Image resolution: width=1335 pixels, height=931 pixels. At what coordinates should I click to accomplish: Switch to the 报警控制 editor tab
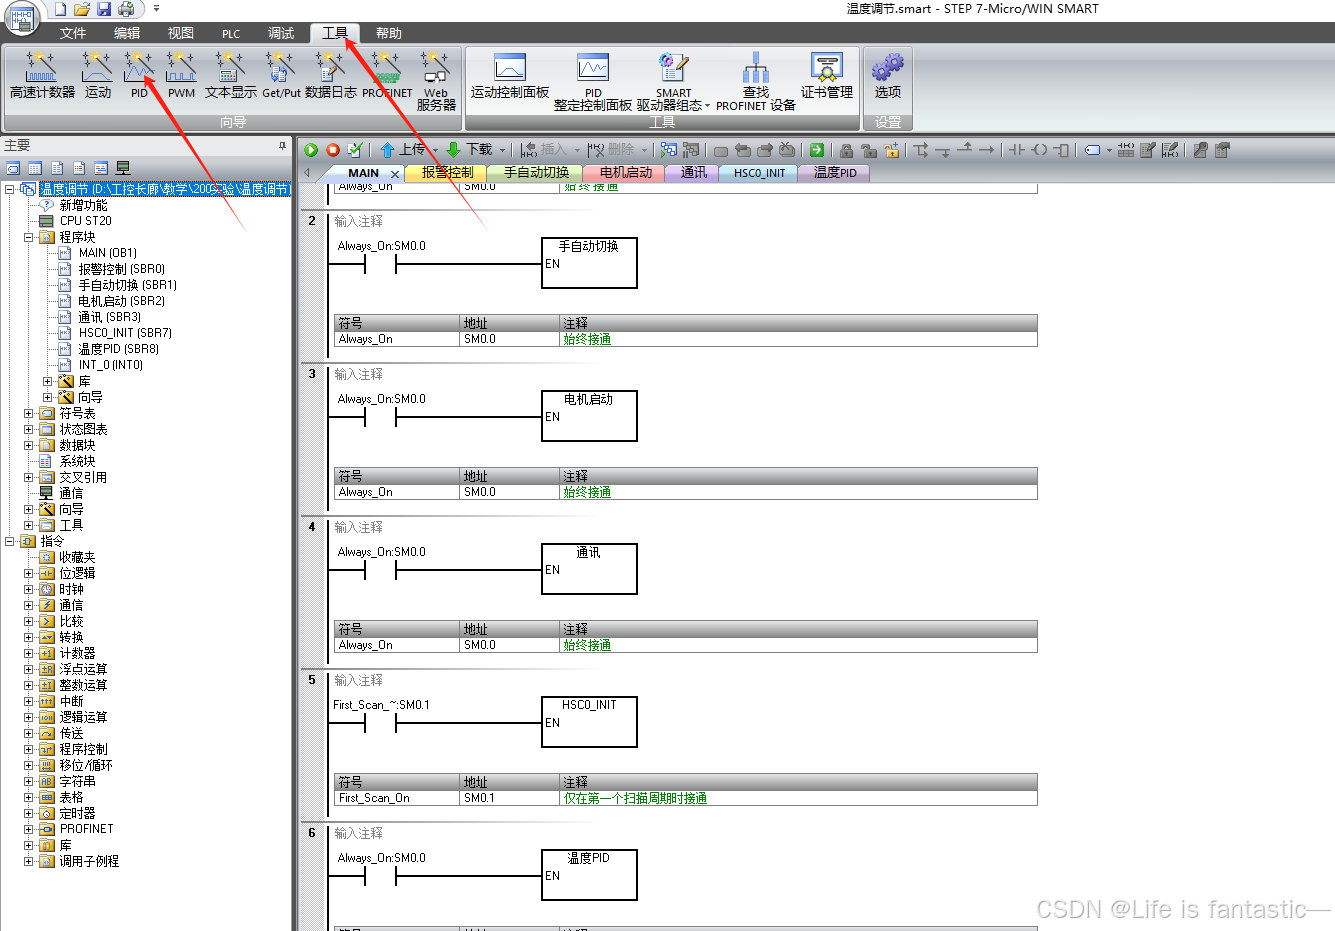447,173
